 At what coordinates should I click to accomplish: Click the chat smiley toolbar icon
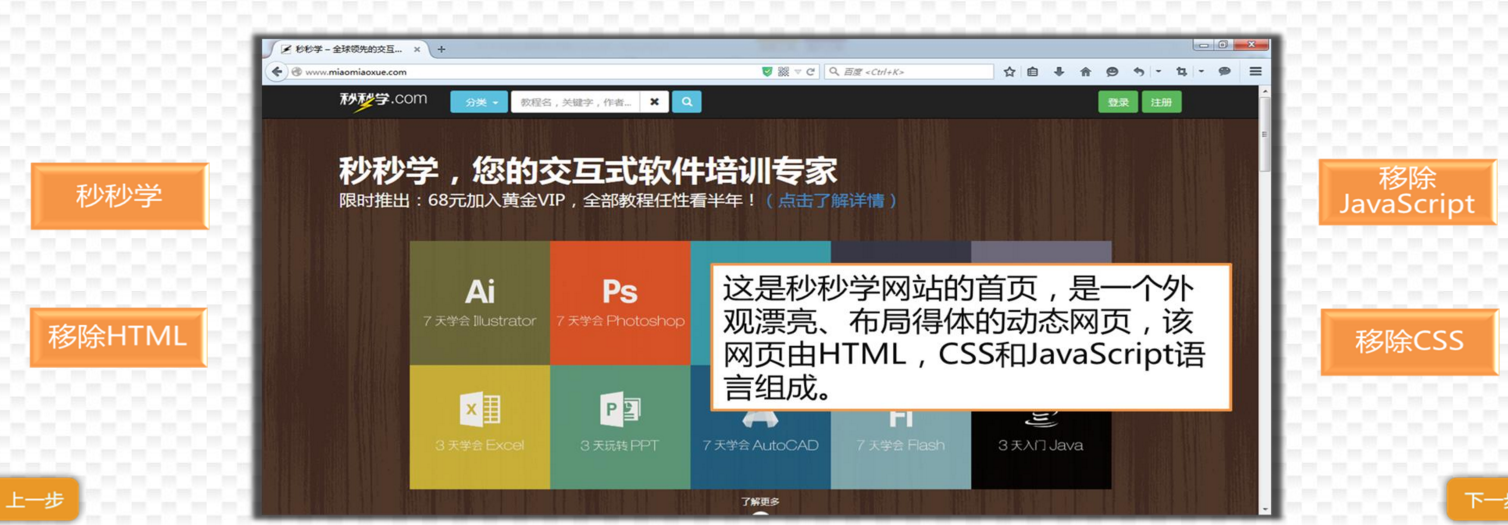[x=1112, y=72]
